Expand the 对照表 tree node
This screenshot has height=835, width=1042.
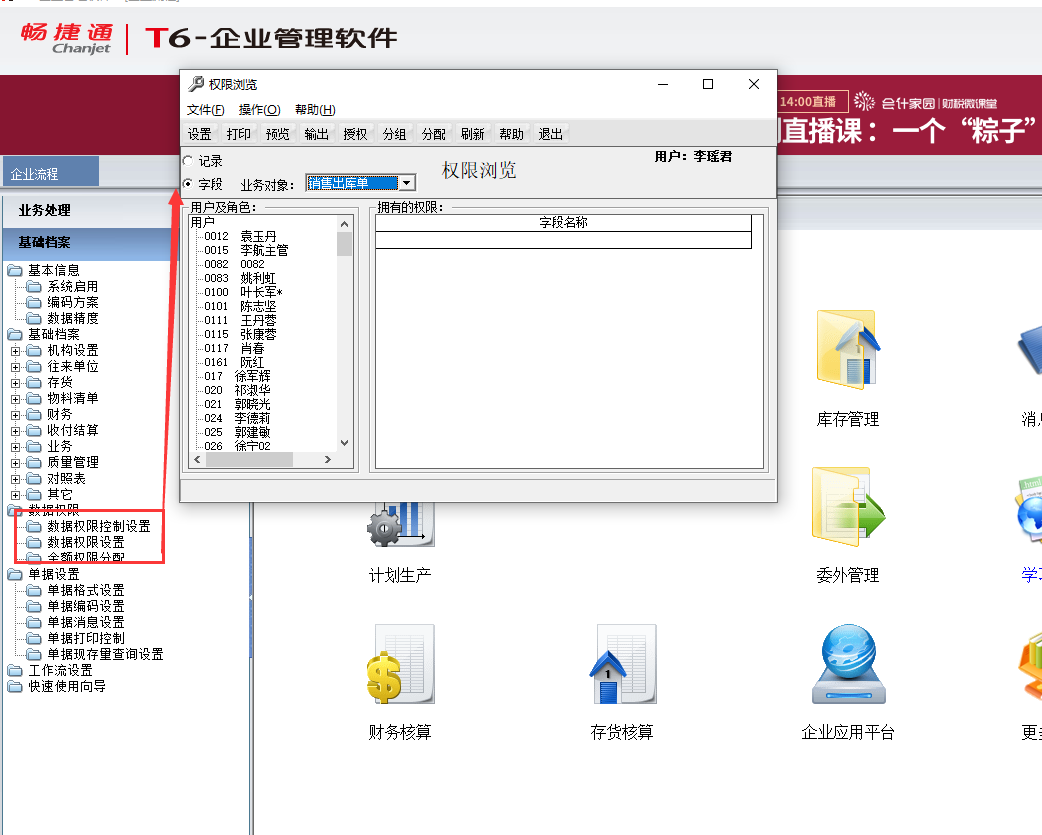click(x=15, y=479)
